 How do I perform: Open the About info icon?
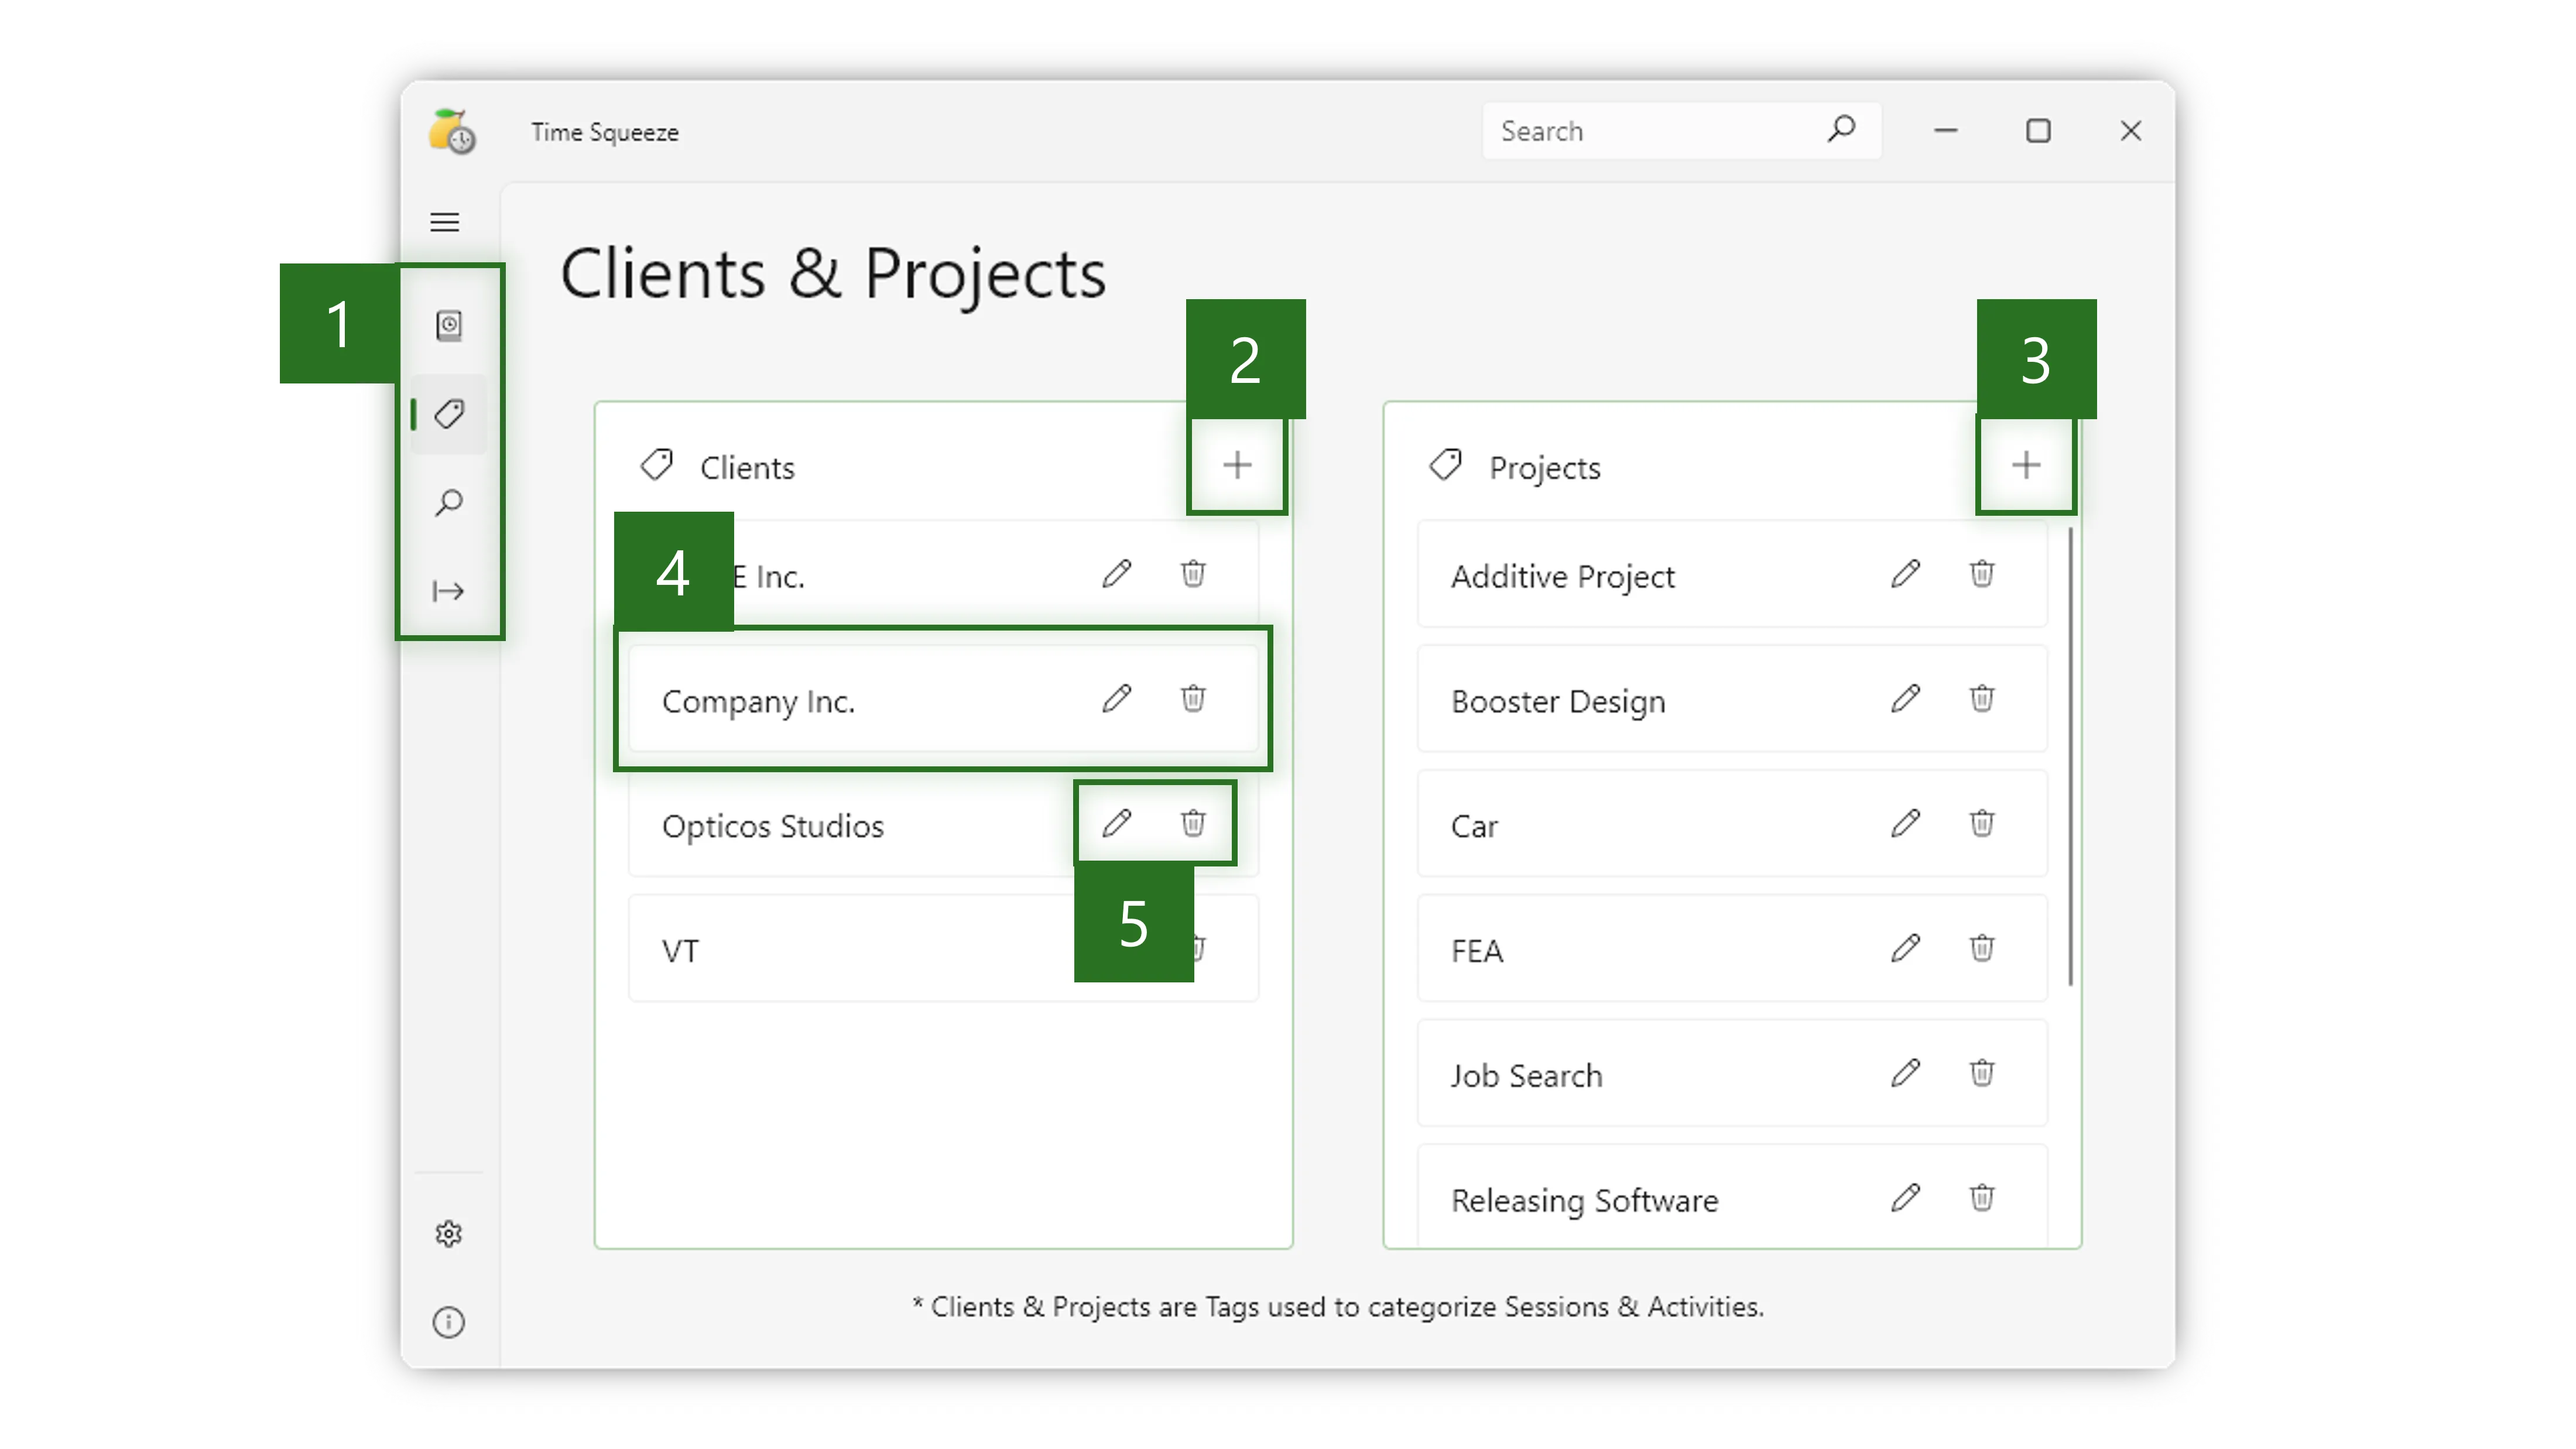[449, 1322]
